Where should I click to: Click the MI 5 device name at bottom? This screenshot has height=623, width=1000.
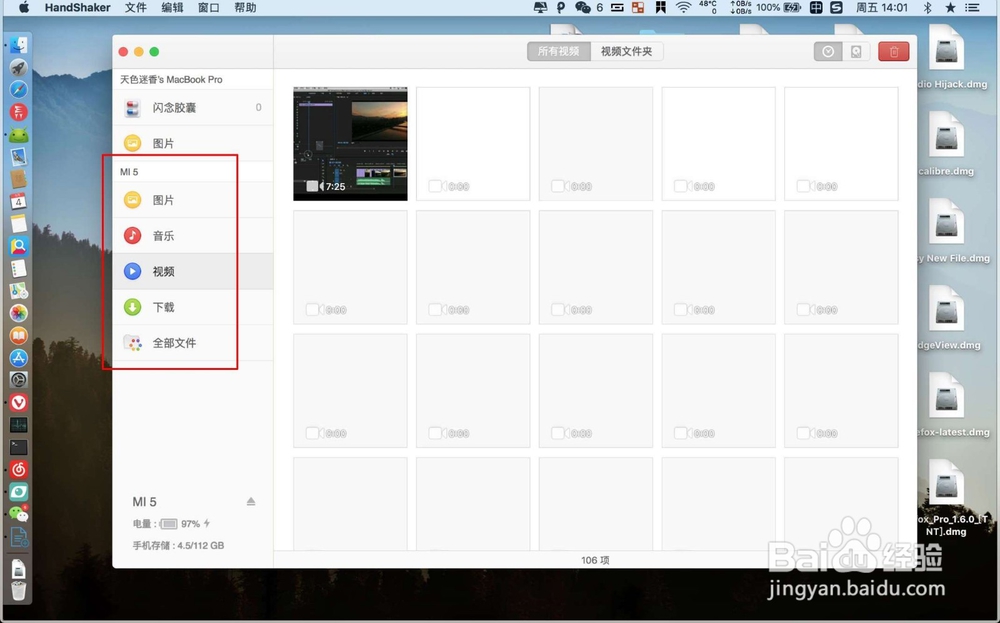coord(144,502)
